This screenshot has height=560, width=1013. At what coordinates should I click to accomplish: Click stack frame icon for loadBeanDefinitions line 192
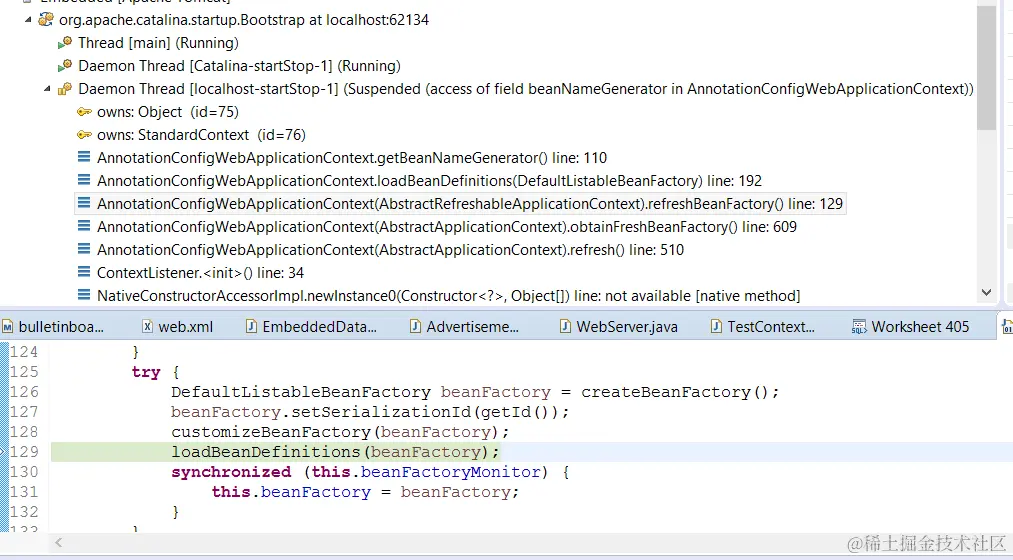[x=84, y=180]
